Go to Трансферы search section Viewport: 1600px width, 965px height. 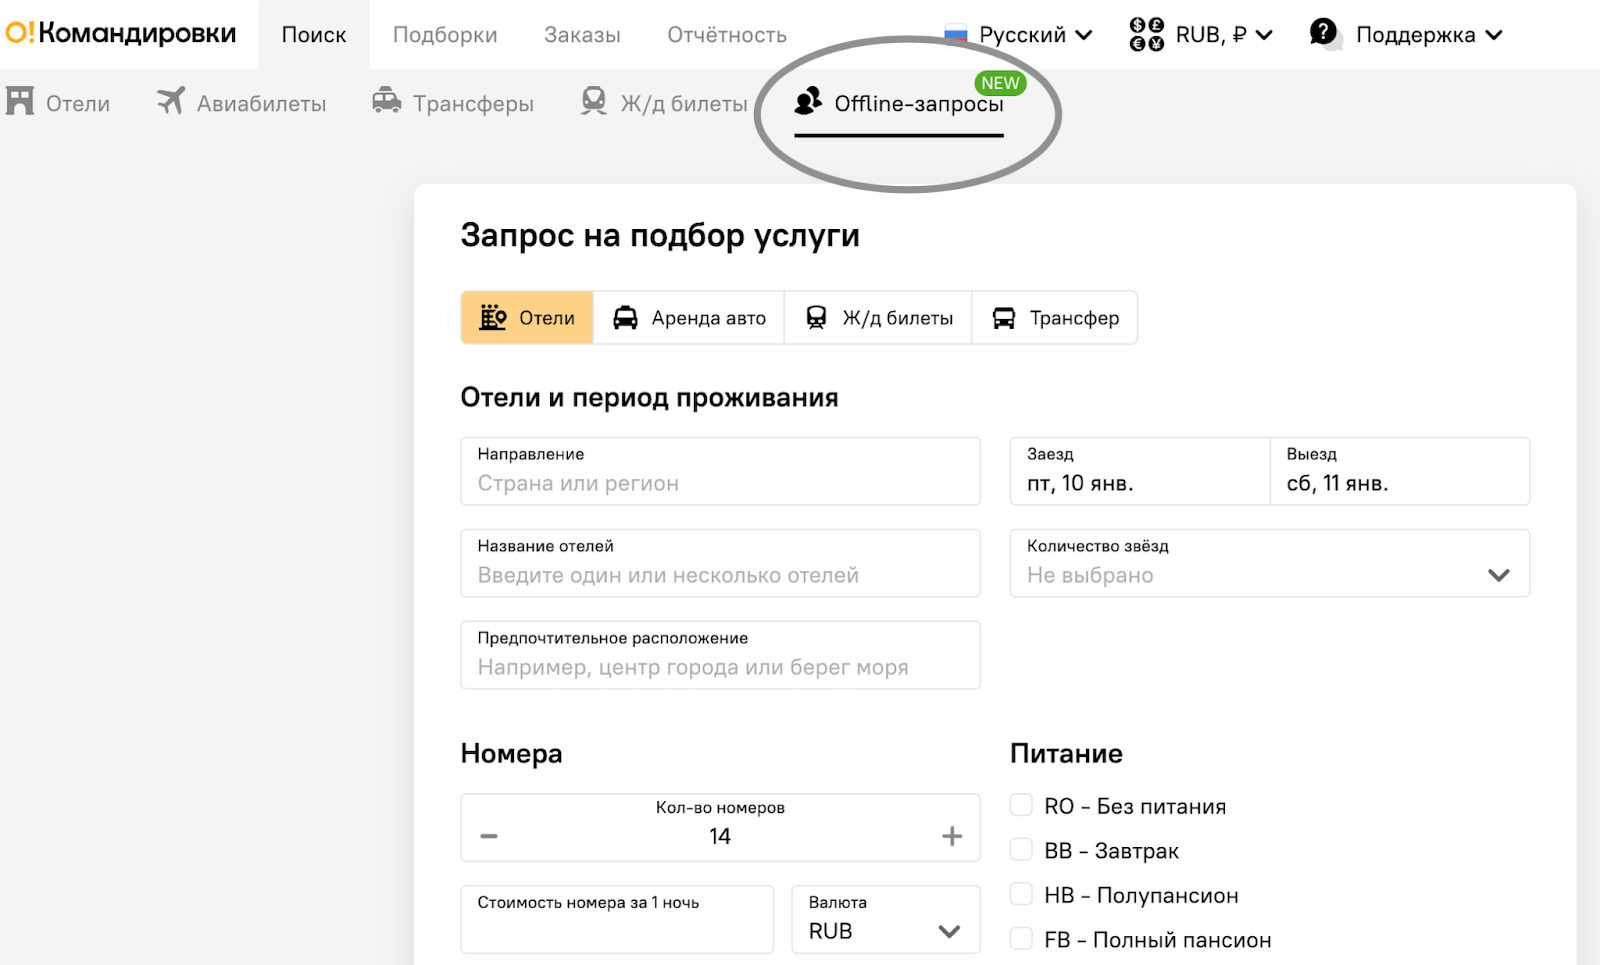pos(453,102)
